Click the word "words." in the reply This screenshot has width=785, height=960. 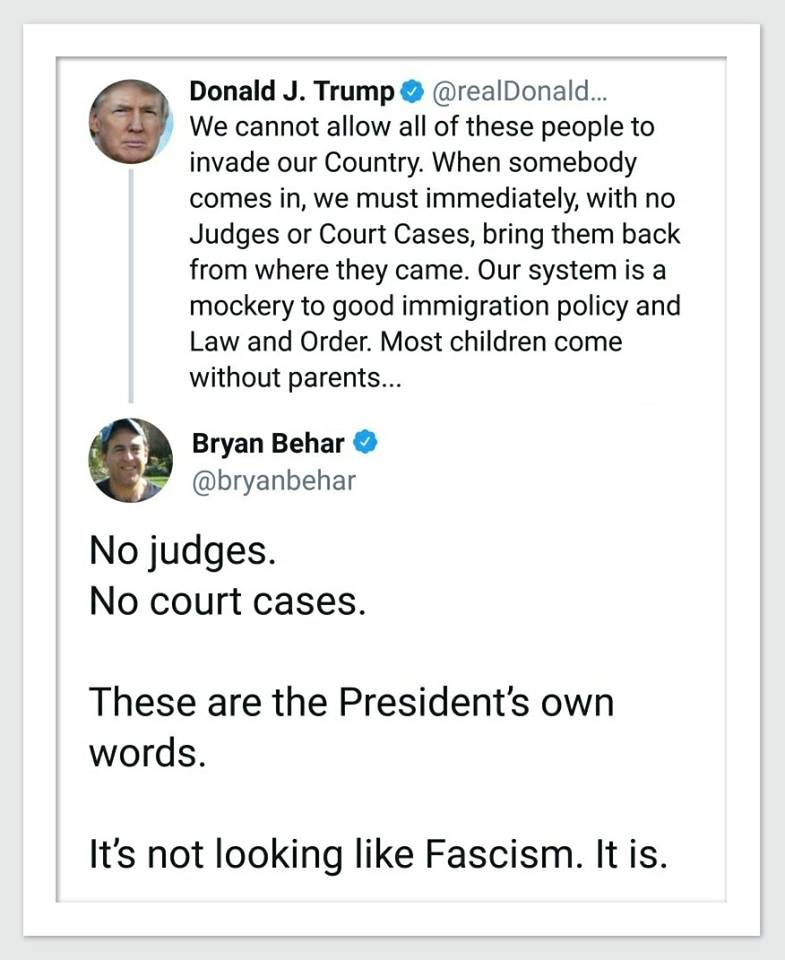(x=148, y=754)
